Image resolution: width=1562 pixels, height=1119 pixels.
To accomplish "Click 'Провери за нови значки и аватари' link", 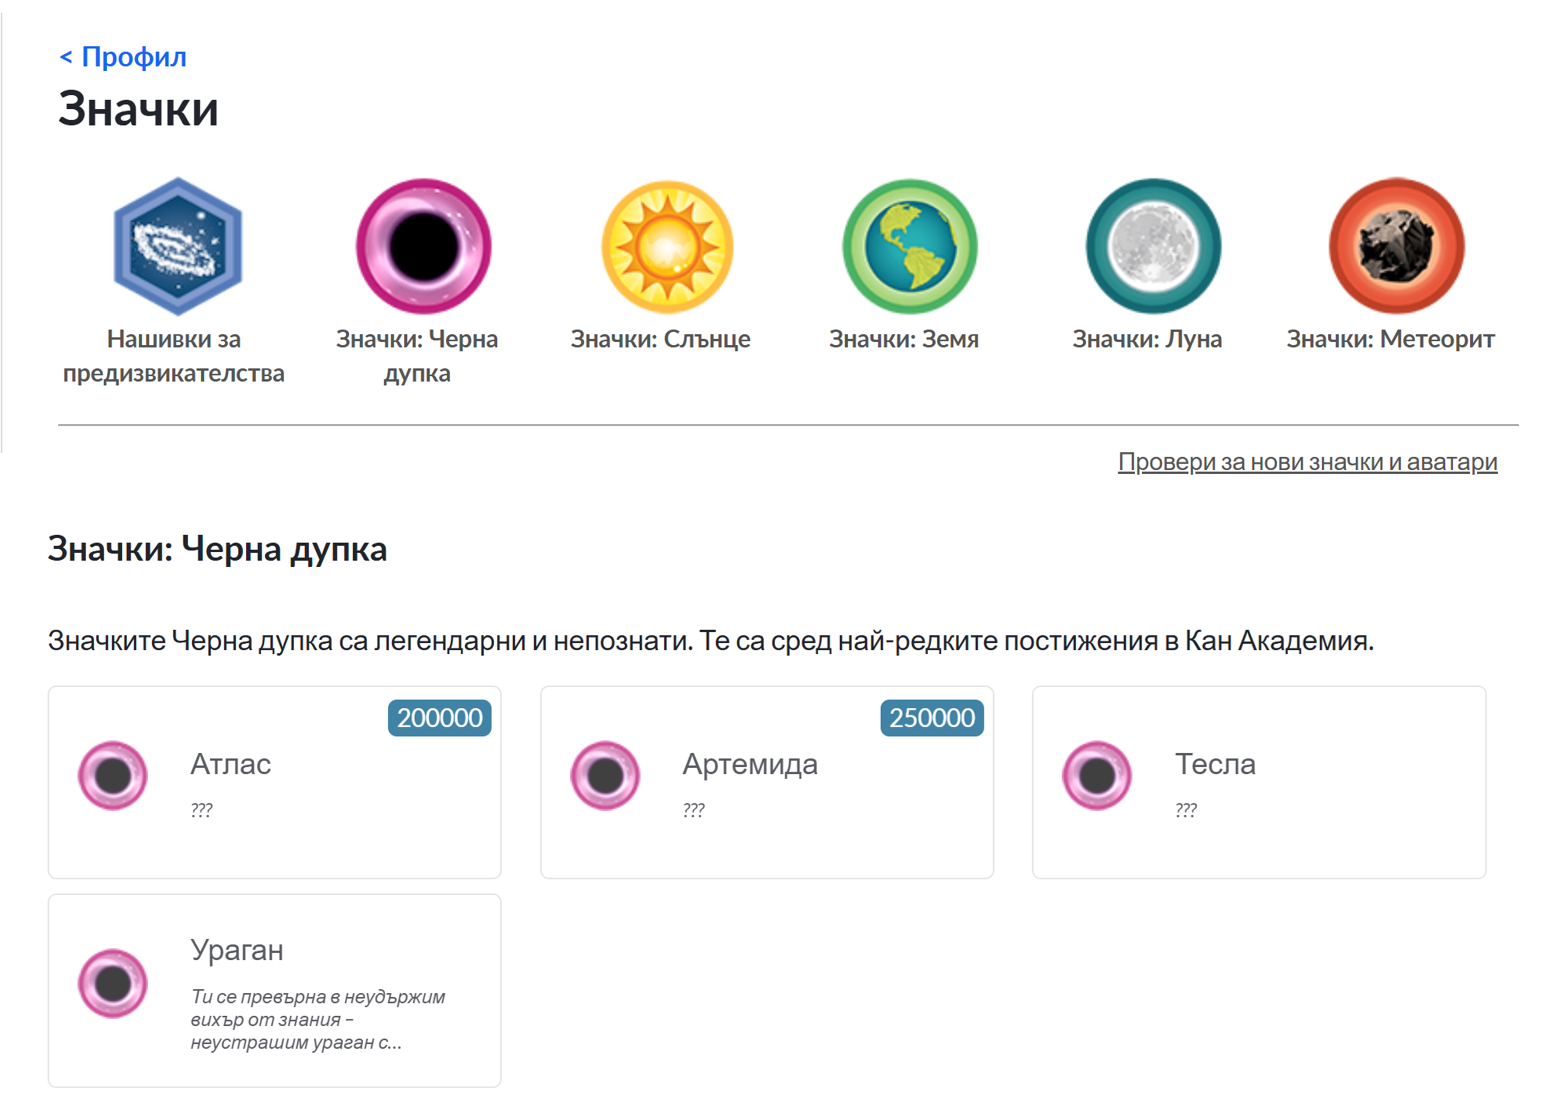I will click(x=1307, y=462).
